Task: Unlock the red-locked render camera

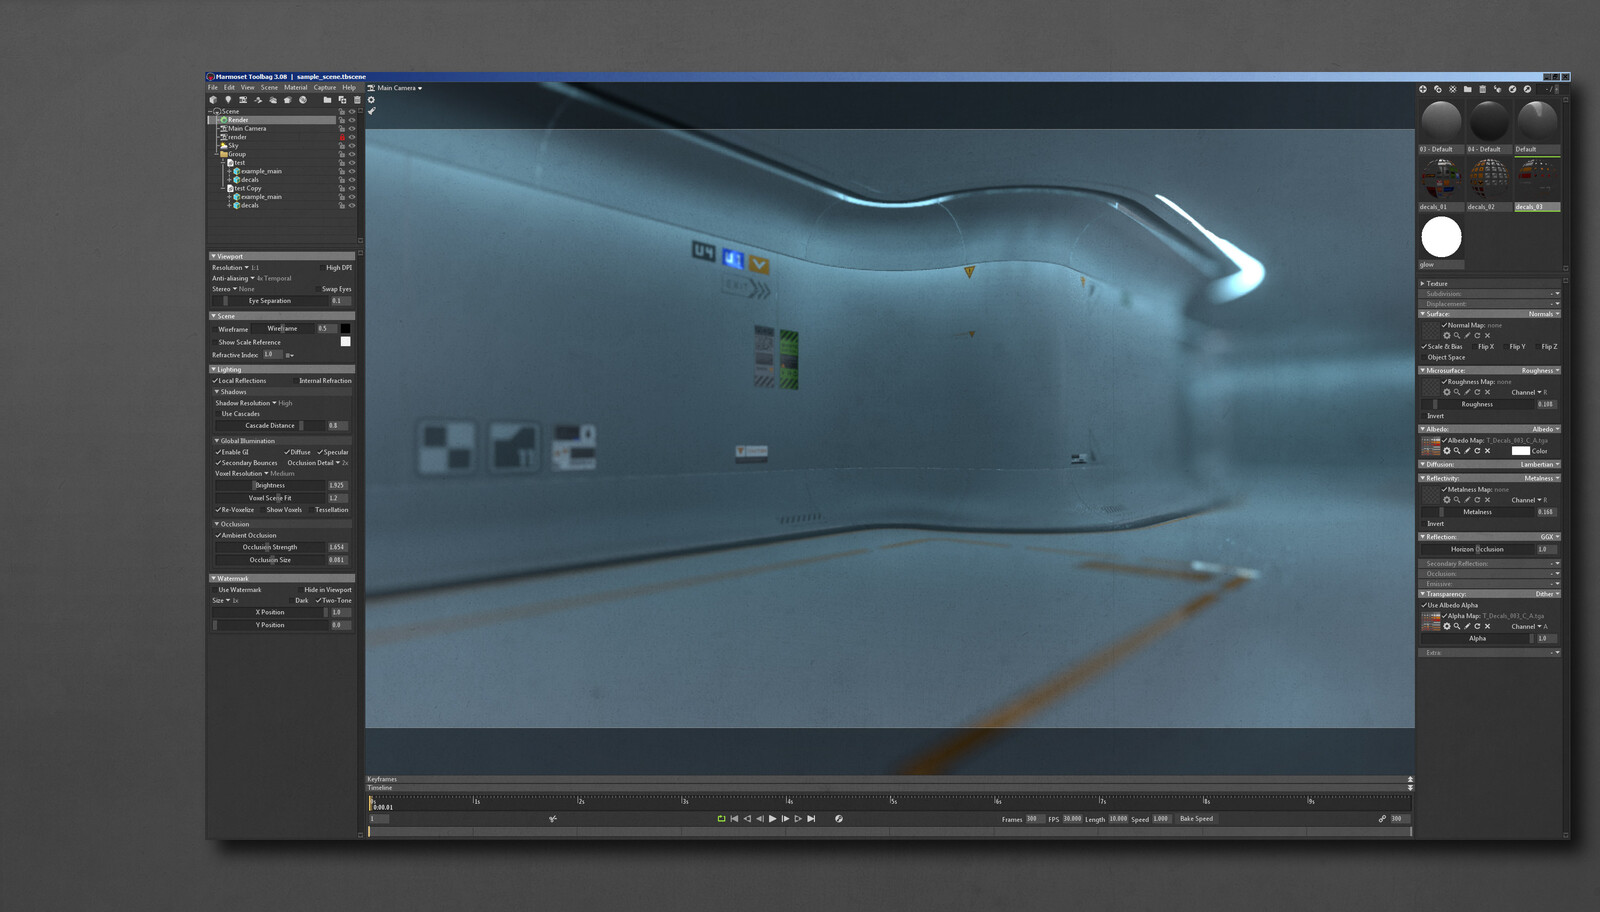Action: point(341,137)
